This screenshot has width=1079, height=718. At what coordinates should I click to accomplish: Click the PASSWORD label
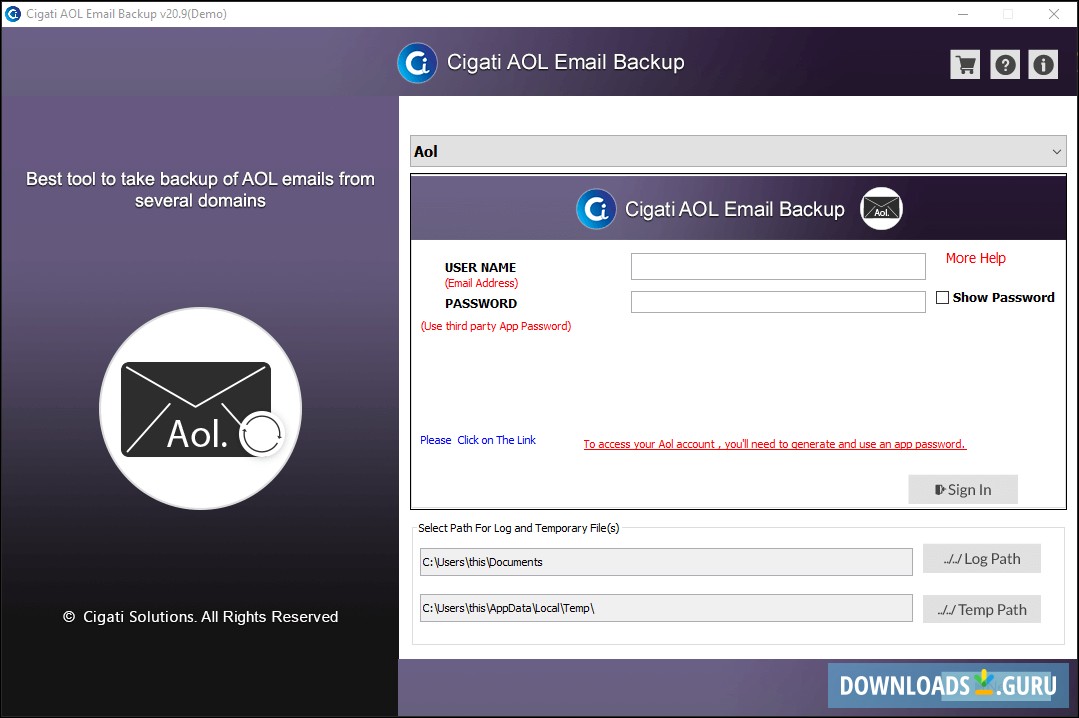point(481,304)
